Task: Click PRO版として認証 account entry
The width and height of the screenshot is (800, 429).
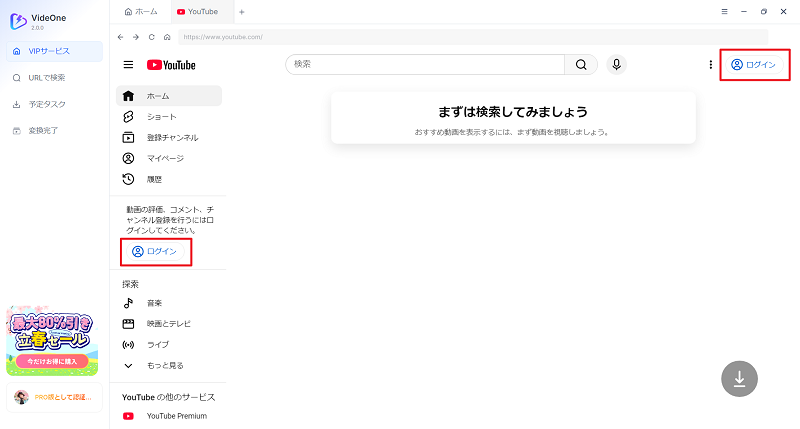Action: [55, 397]
